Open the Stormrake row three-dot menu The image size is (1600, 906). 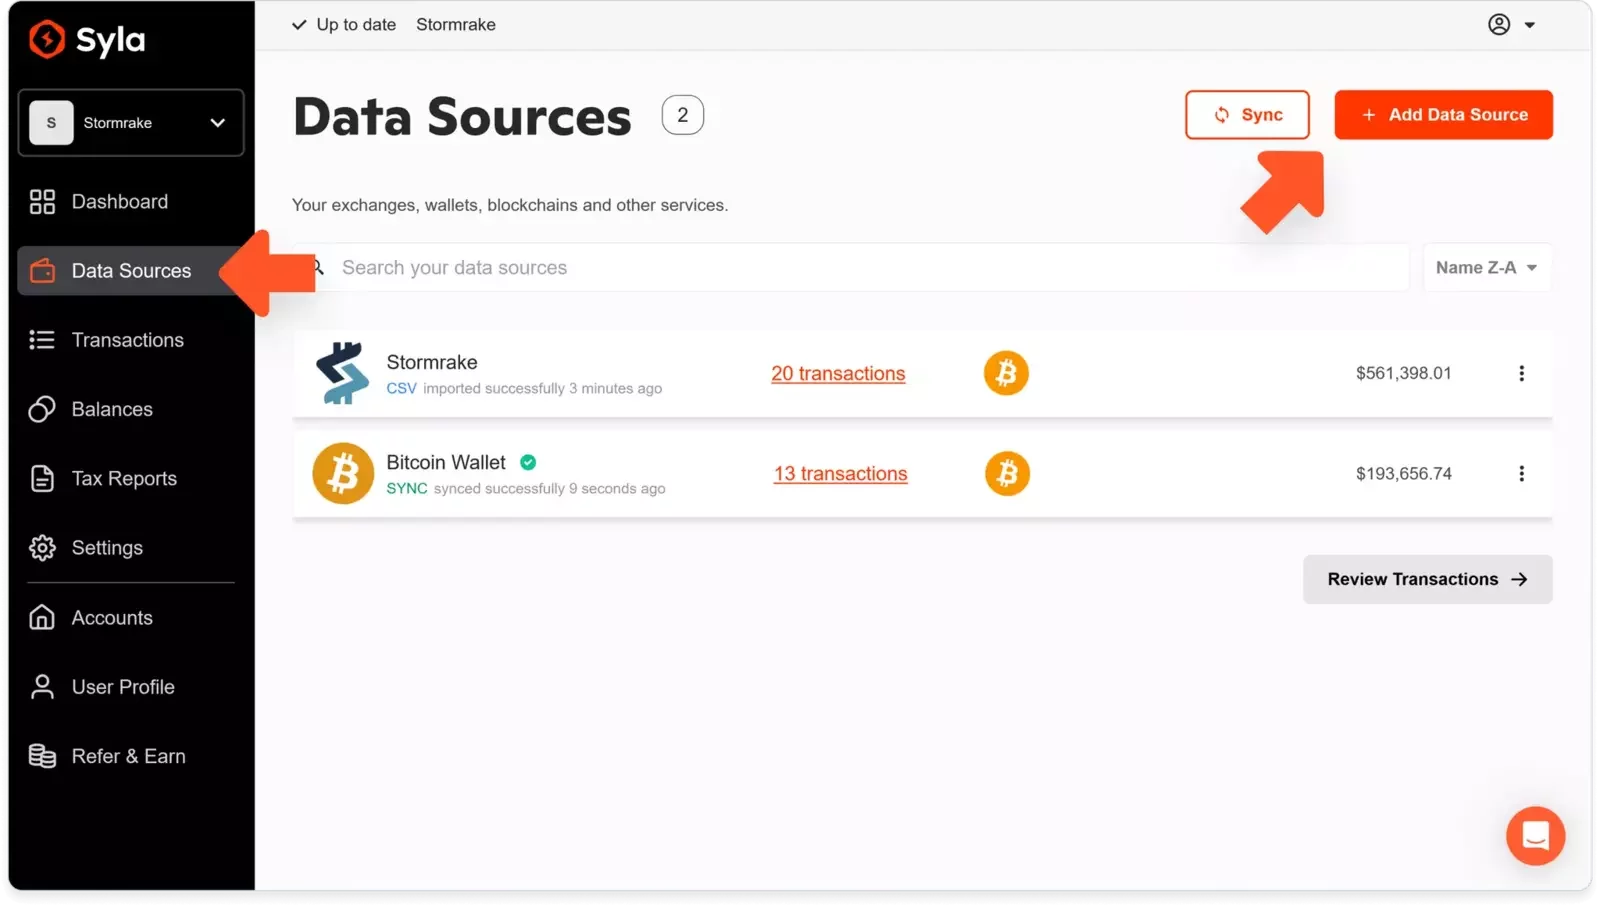[1521, 374]
